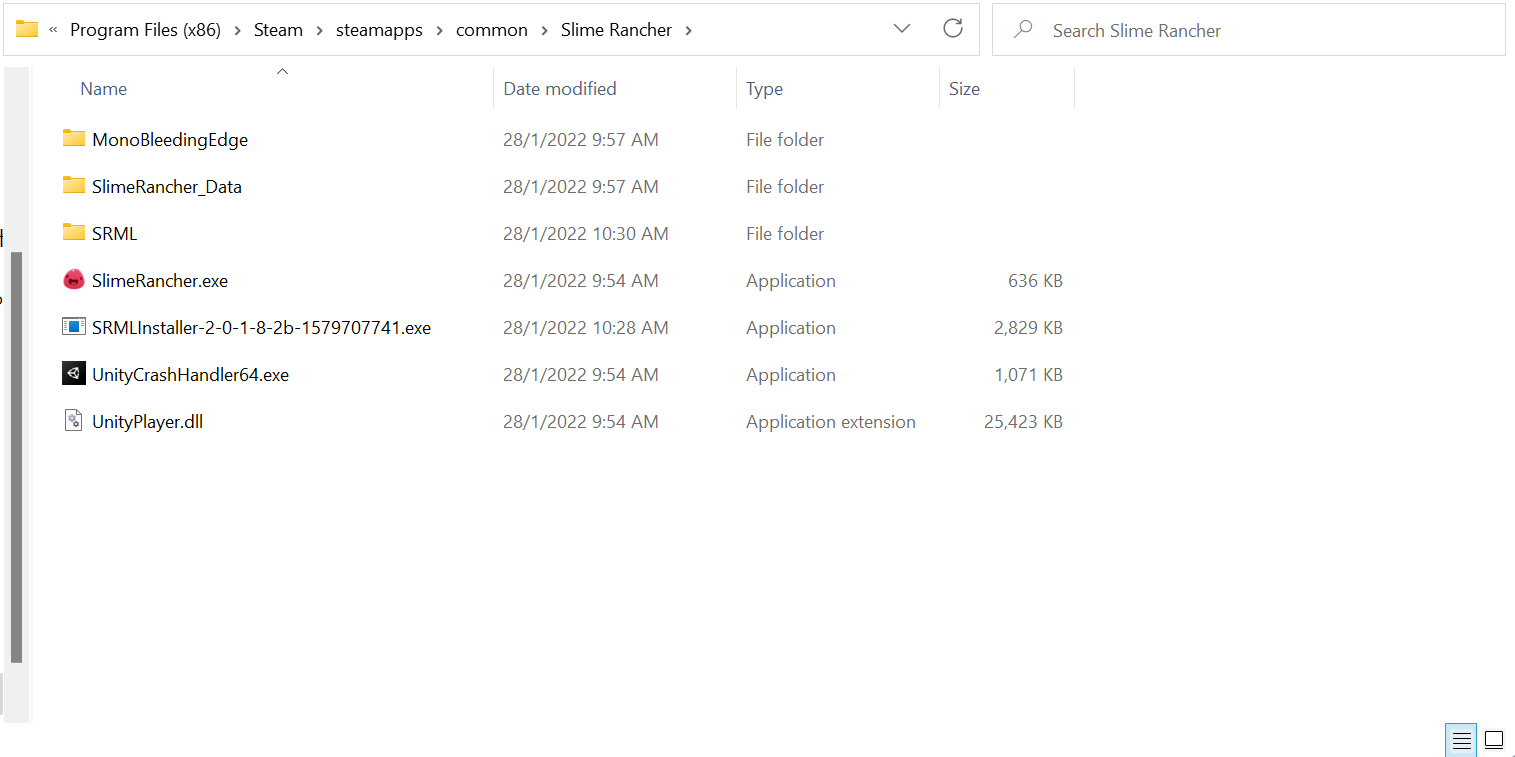Click the SRMLInstaller application icon
1515x757 pixels.
click(73, 327)
